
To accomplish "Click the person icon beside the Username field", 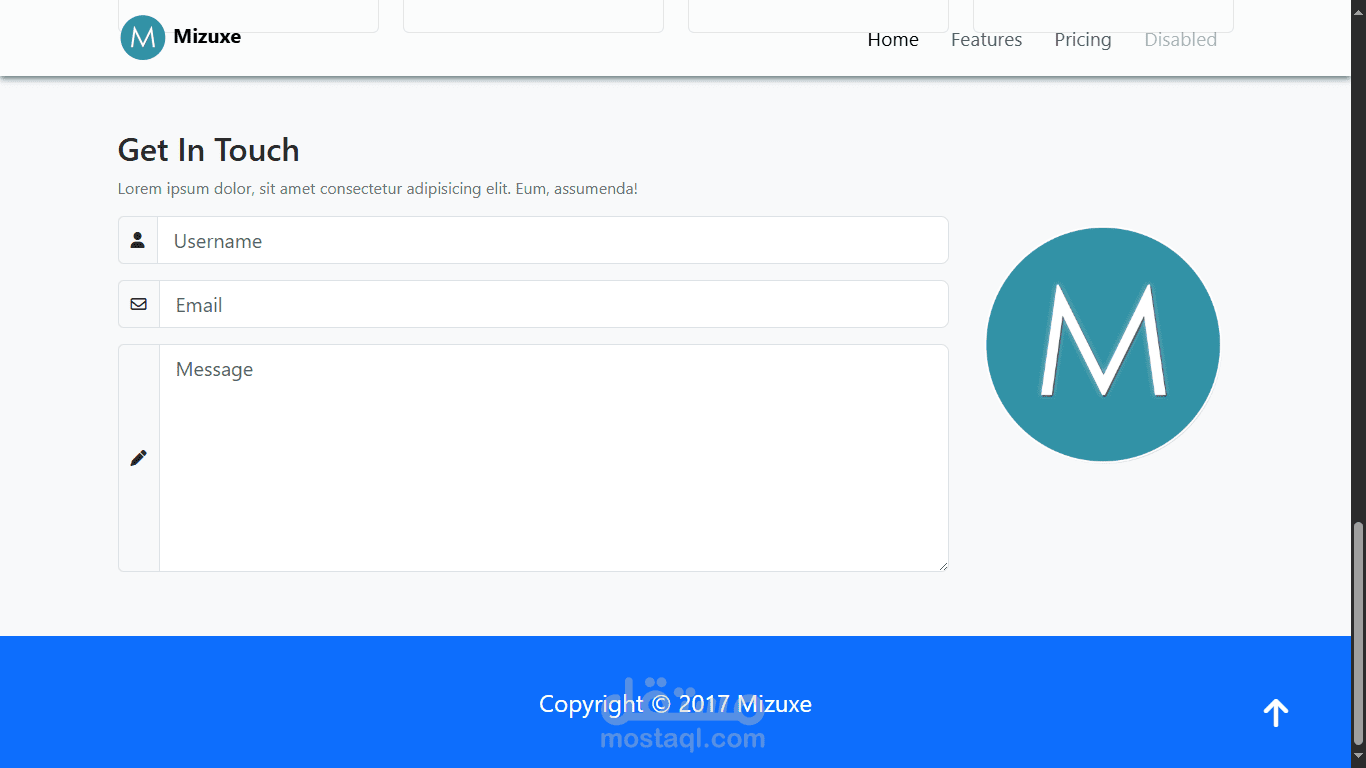I will tap(138, 240).
